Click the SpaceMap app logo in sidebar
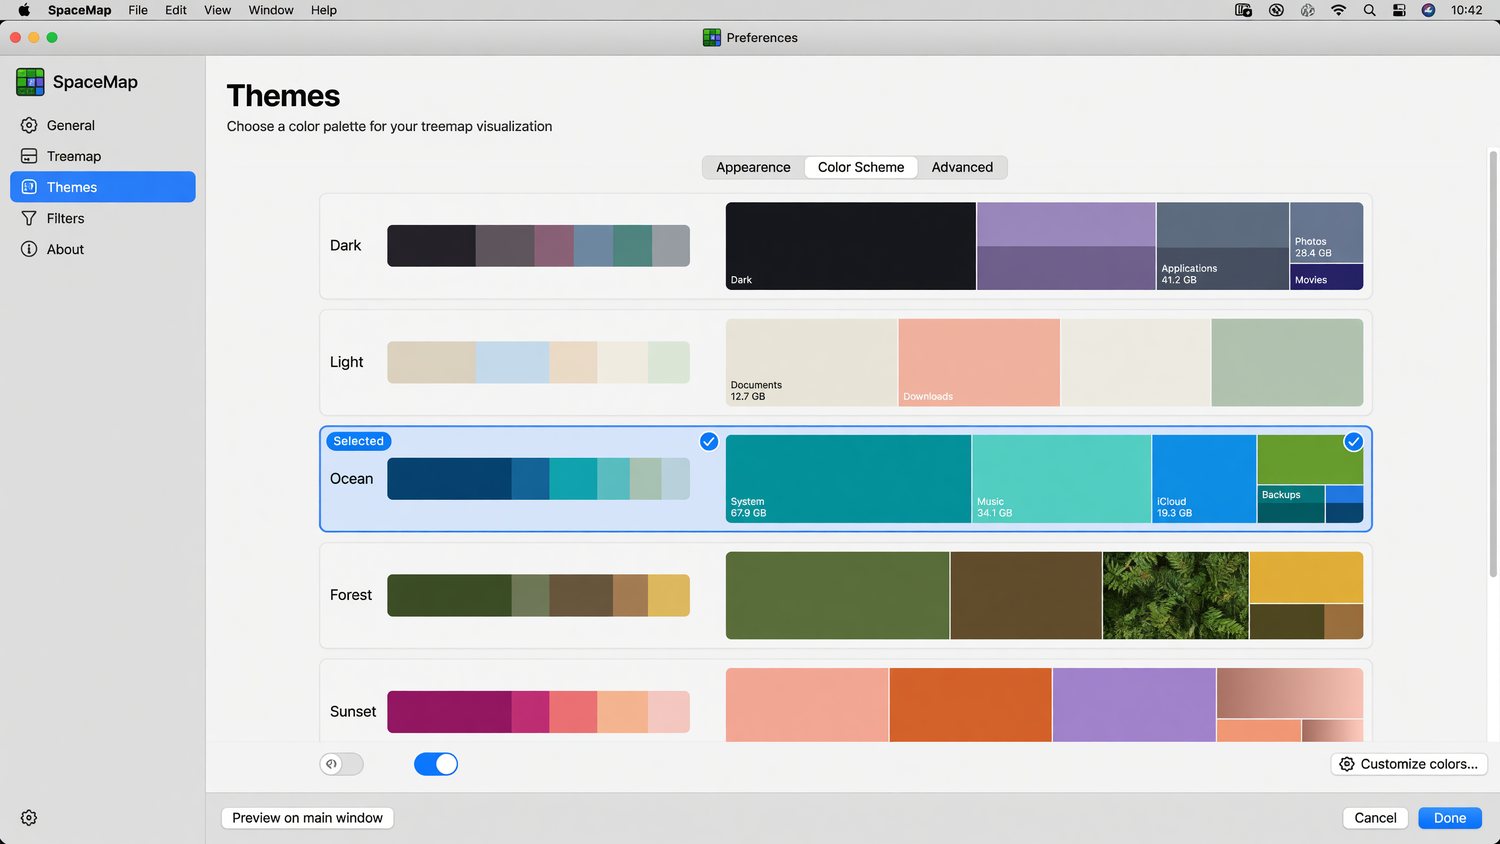 coord(30,82)
